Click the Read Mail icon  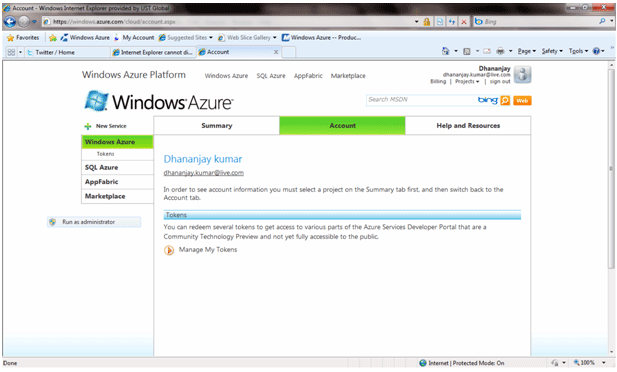coord(487,51)
